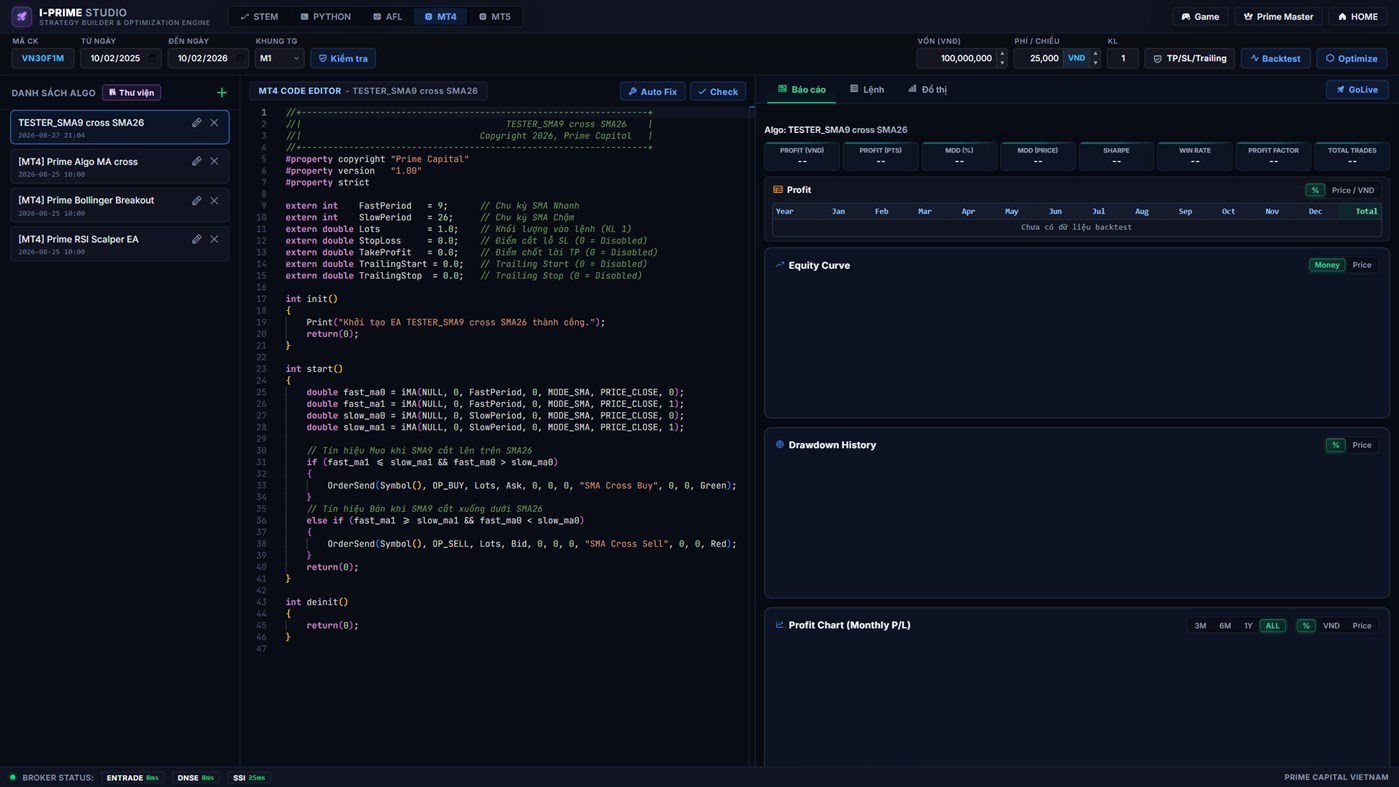Set Drawdown History to Price

(1362, 445)
